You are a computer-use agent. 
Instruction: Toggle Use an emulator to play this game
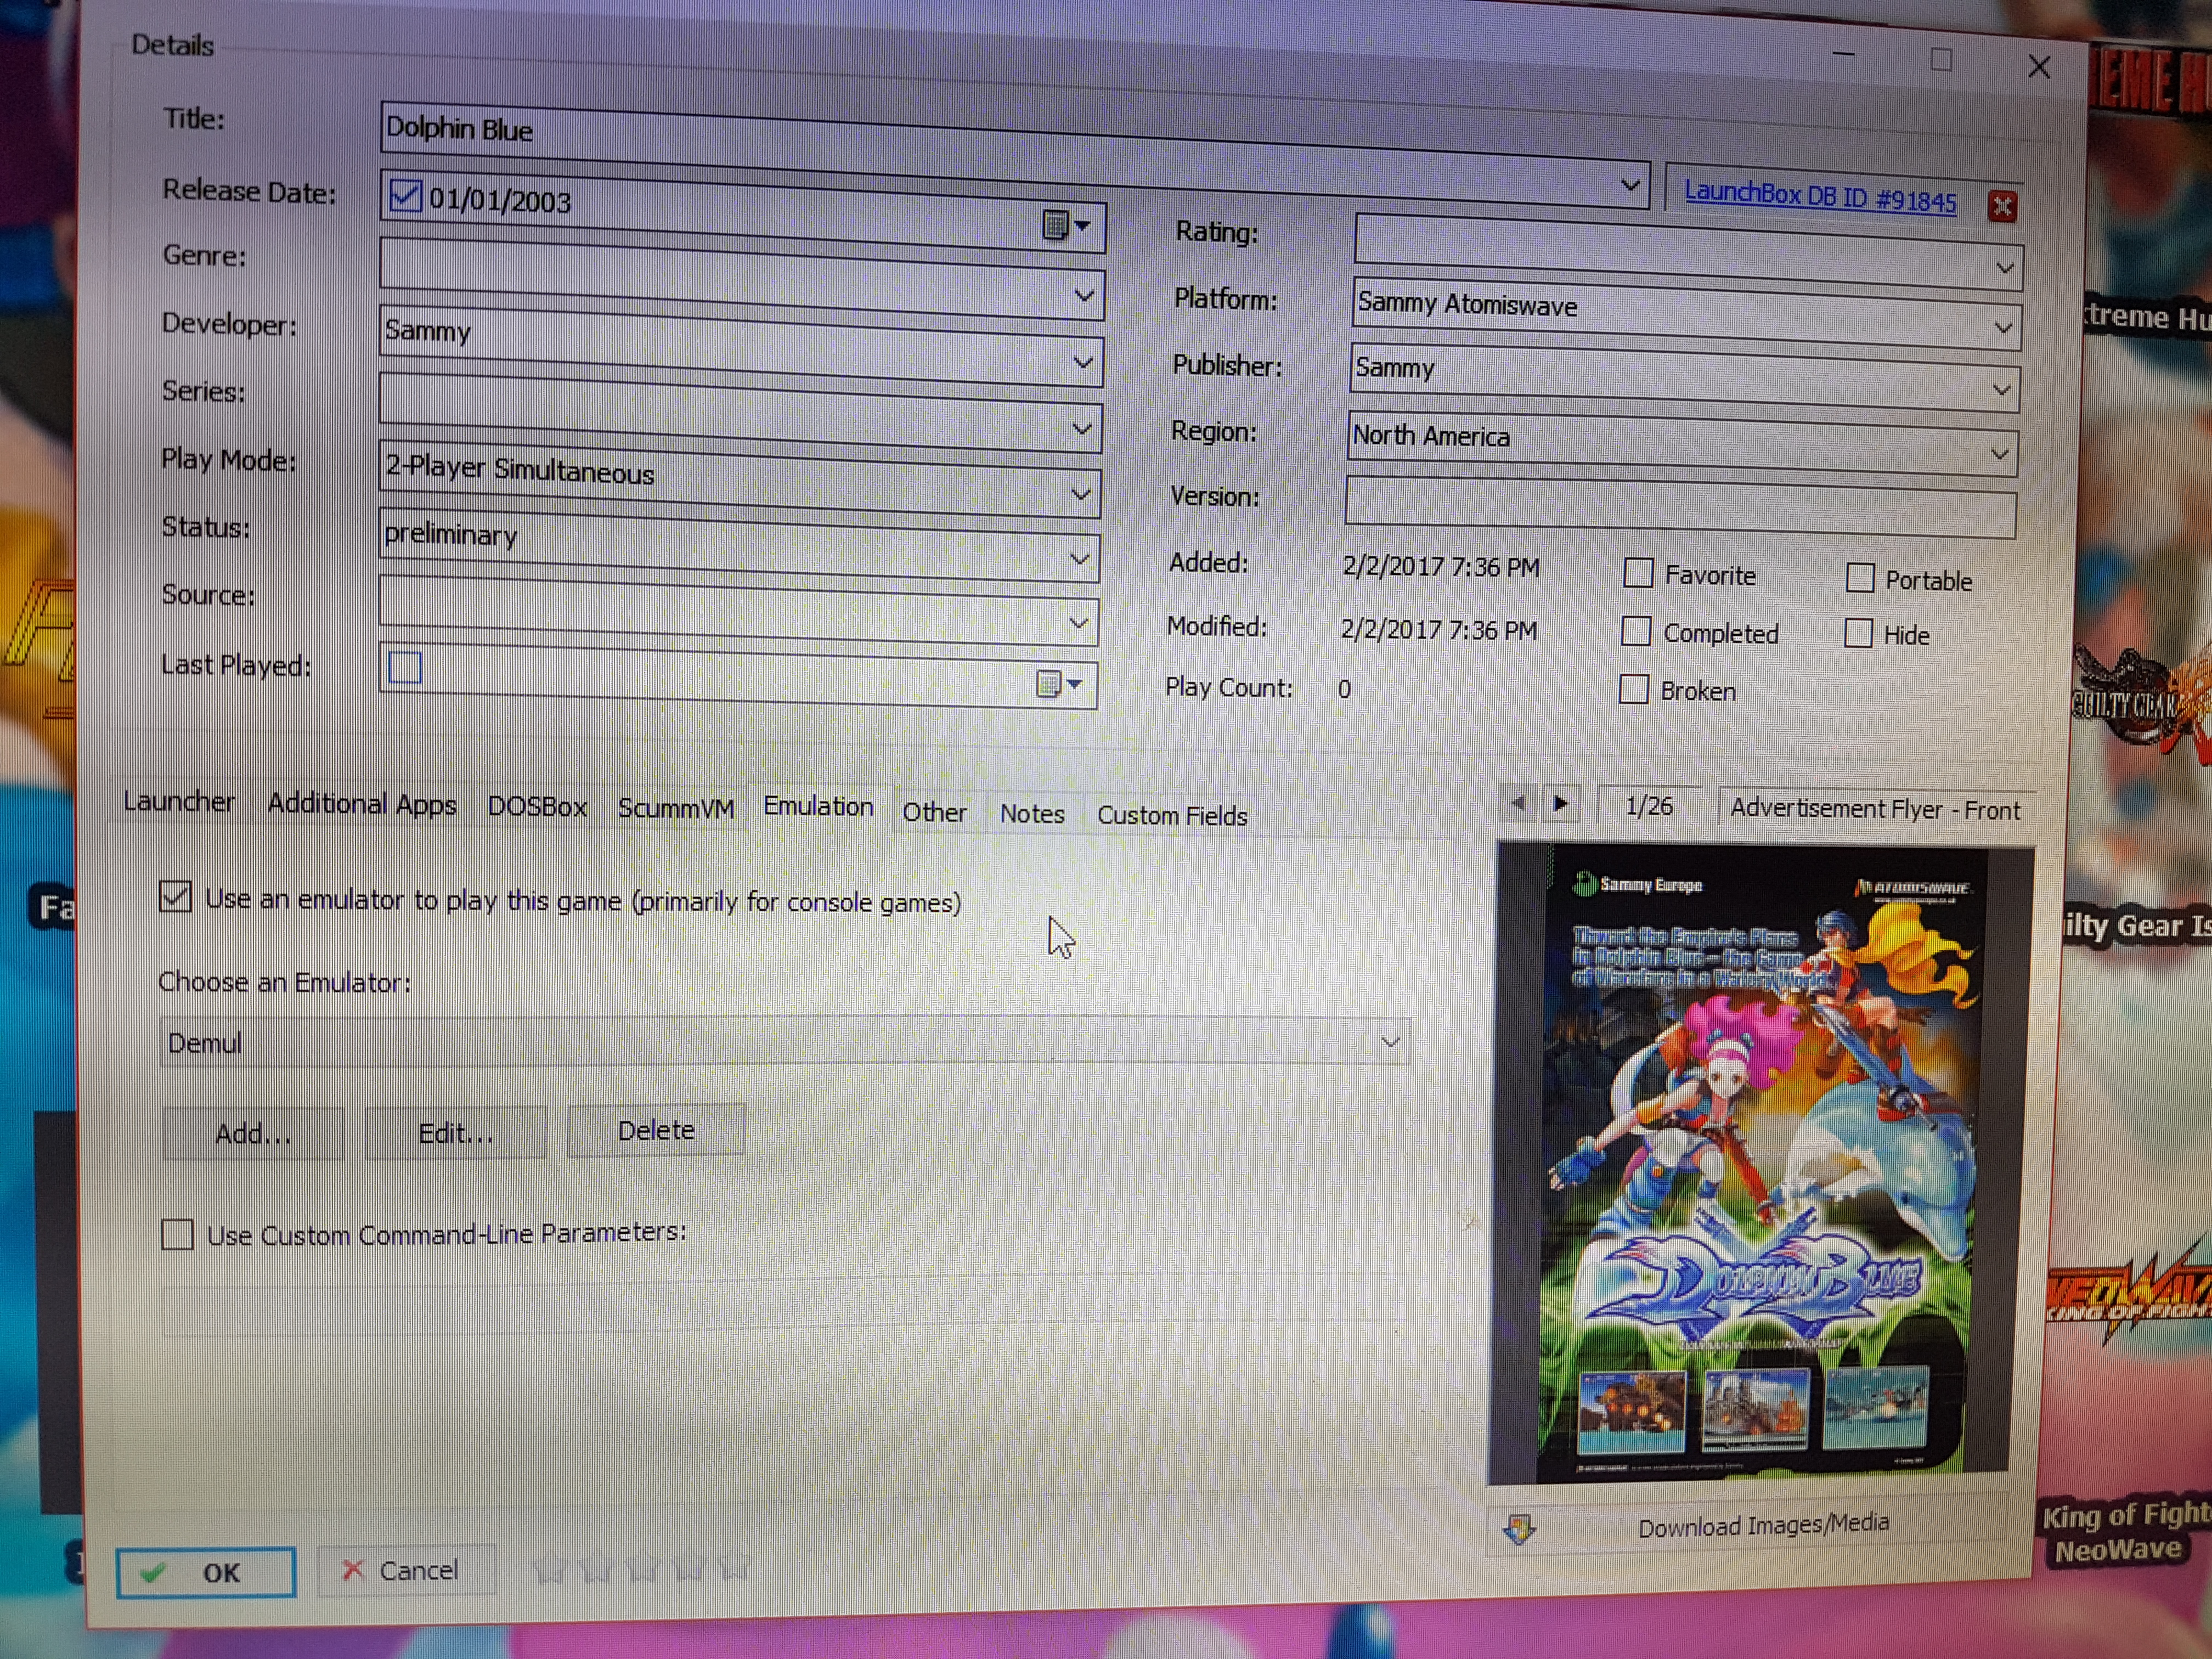[x=176, y=896]
